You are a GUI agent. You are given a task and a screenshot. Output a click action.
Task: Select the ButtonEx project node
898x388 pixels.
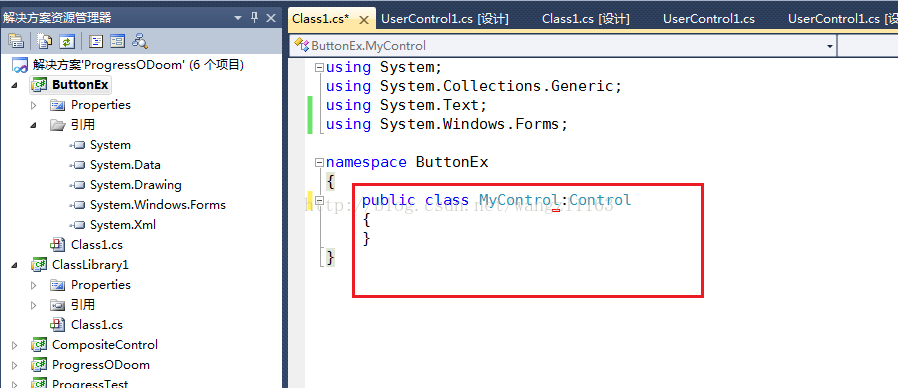coord(80,85)
